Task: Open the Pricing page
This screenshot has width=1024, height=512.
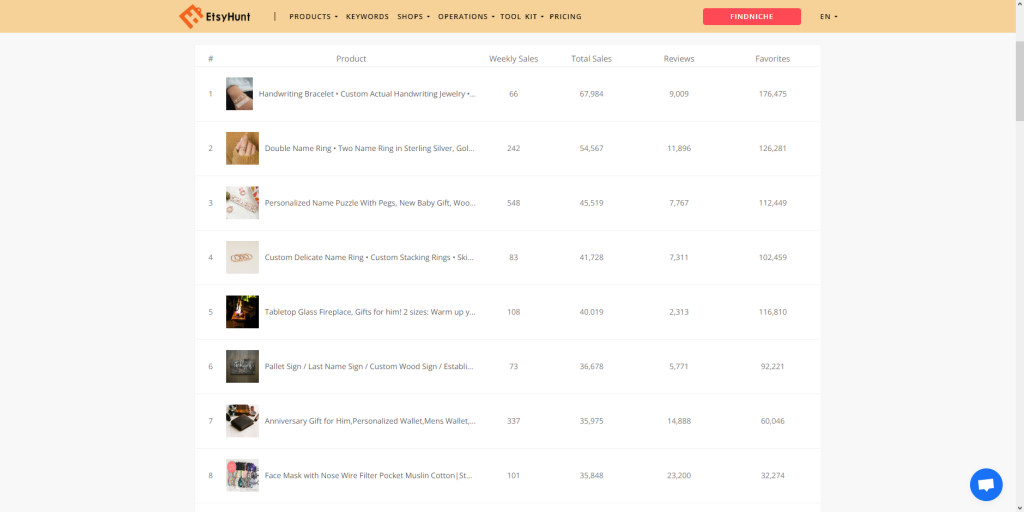Action: click(565, 17)
